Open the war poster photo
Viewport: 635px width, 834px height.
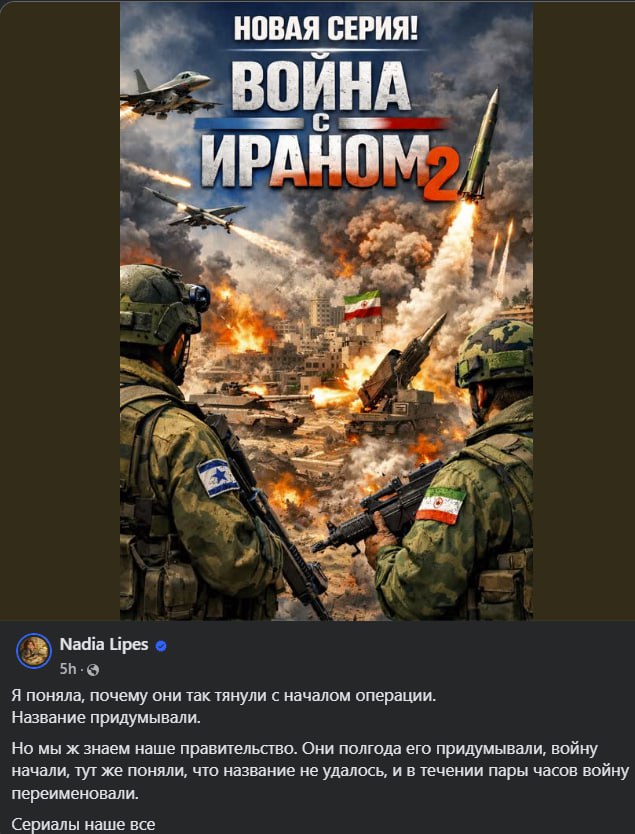327,311
